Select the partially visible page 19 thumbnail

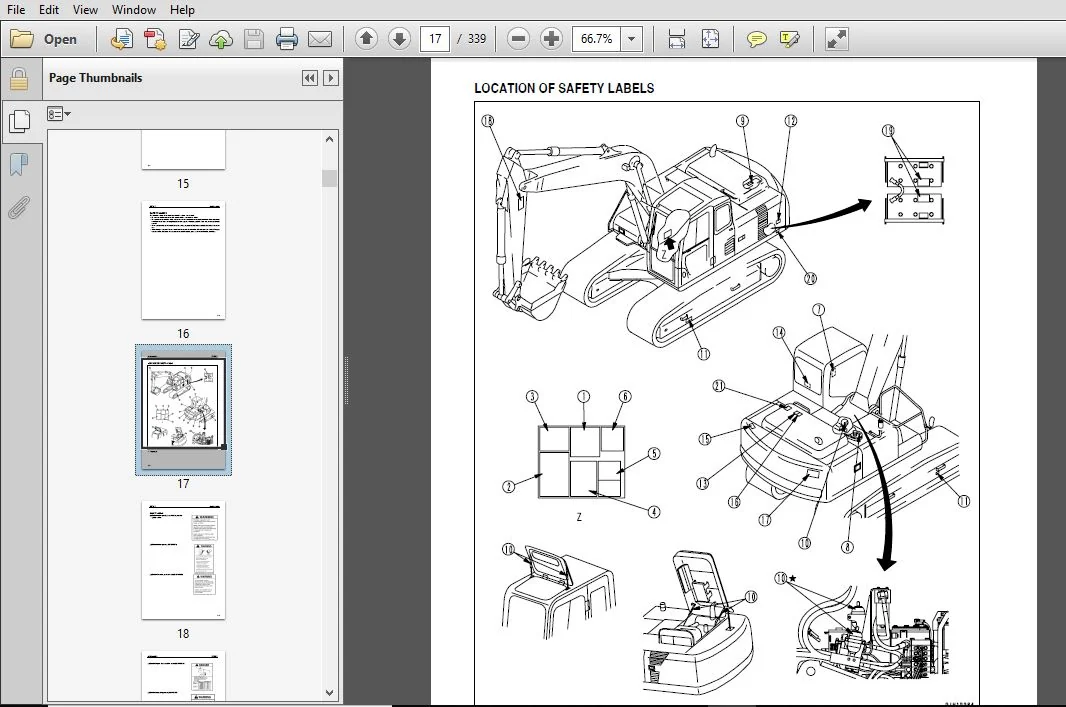pyautogui.click(x=183, y=676)
